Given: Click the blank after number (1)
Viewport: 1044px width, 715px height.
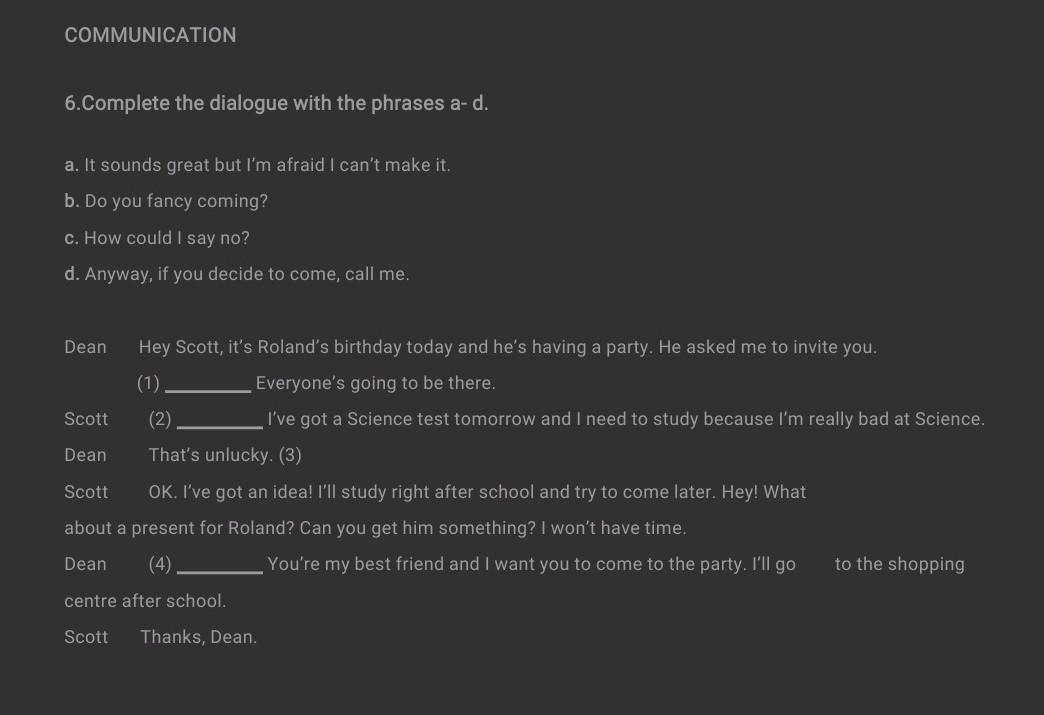Looking at the screenshot, I should pyautogui.click(x=207, y=385).
